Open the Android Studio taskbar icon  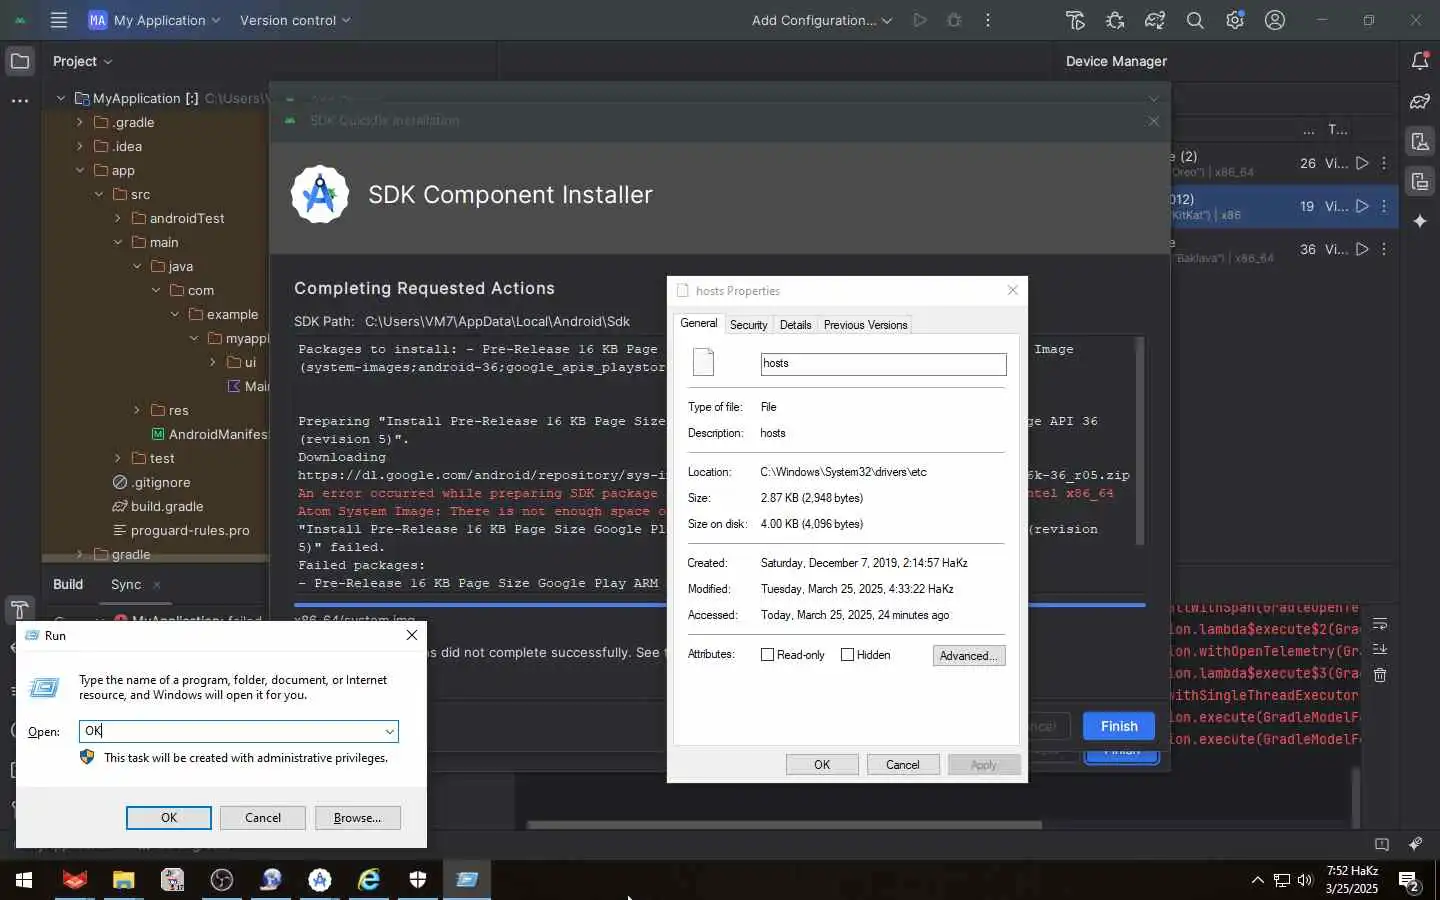(320, 880)
